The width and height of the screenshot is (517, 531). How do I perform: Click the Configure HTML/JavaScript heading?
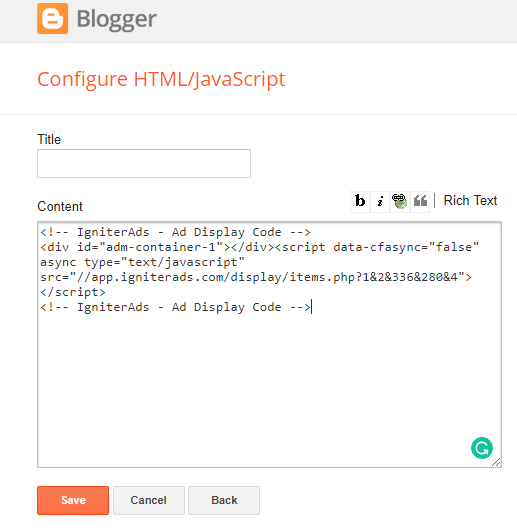pos(161,80)
